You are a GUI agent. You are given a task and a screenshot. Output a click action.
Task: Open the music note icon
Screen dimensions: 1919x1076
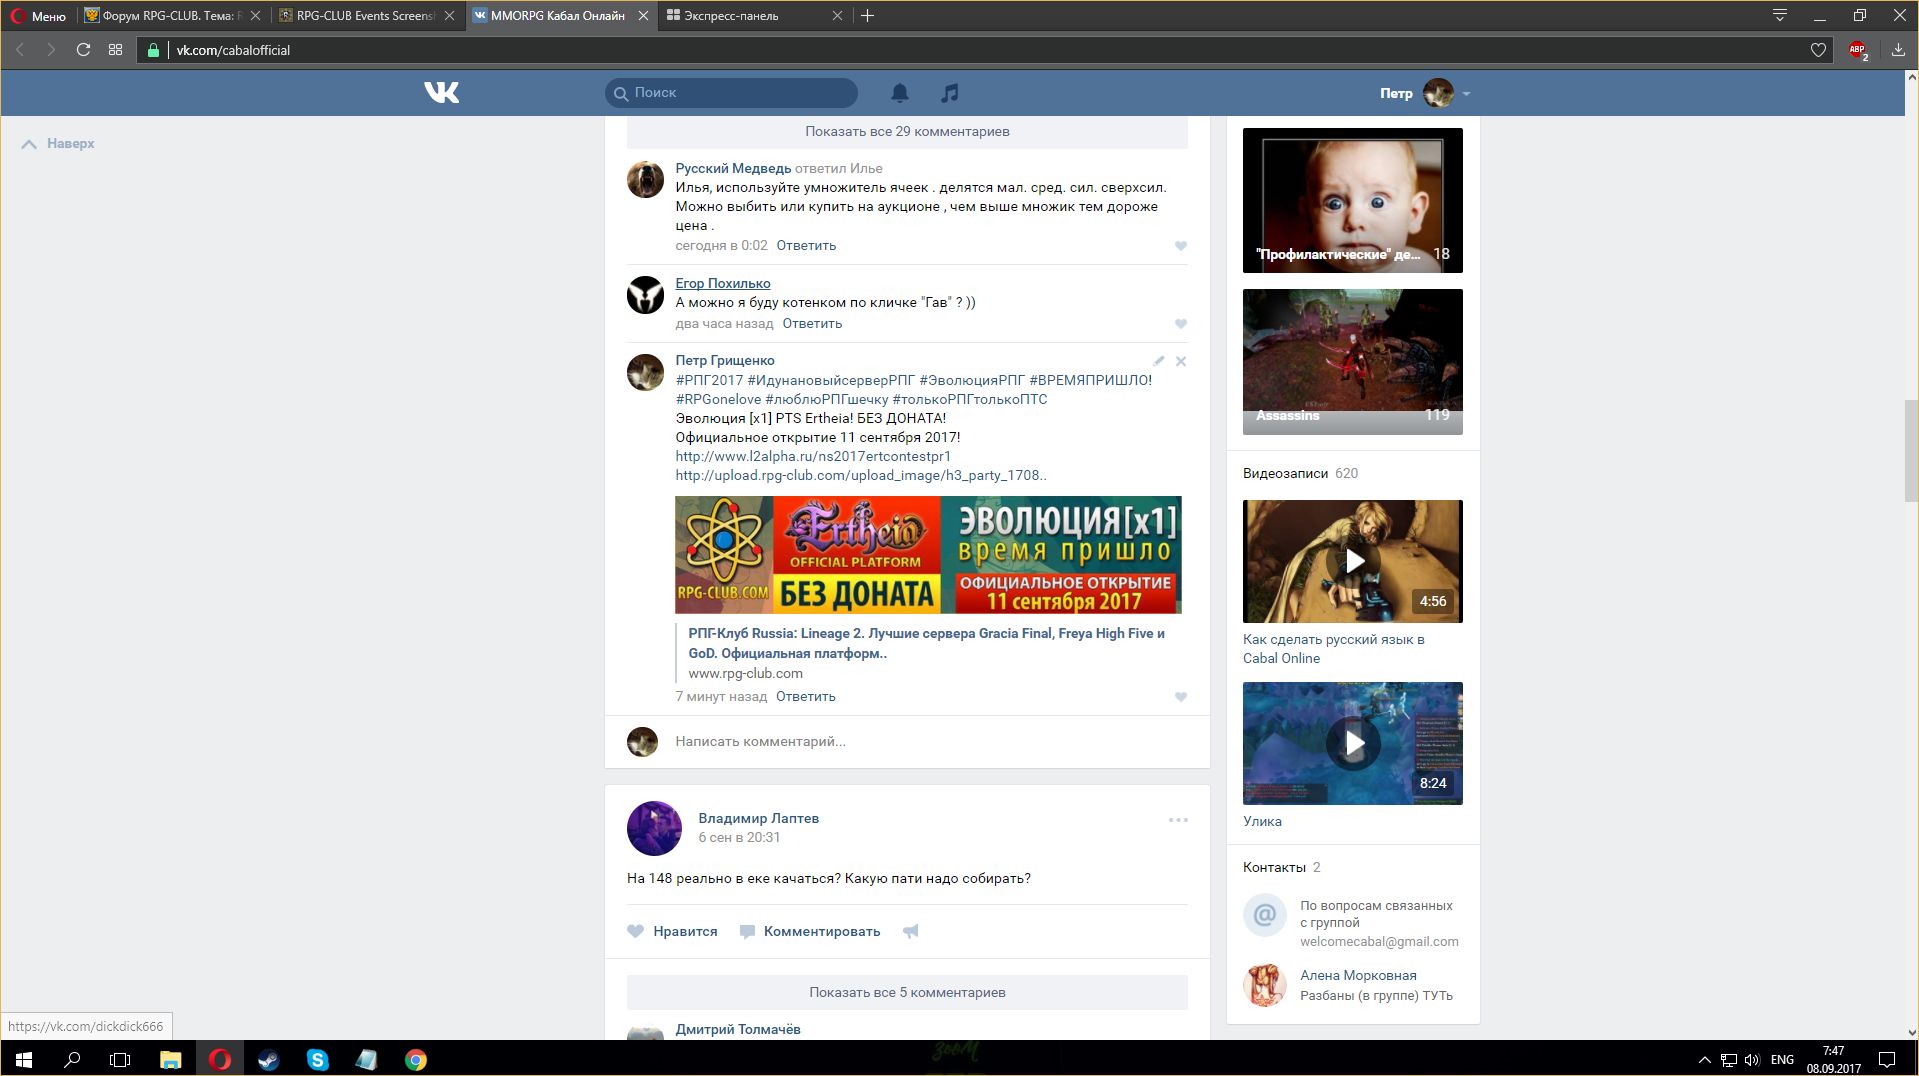pyautogui.click(x=950, y=93)
